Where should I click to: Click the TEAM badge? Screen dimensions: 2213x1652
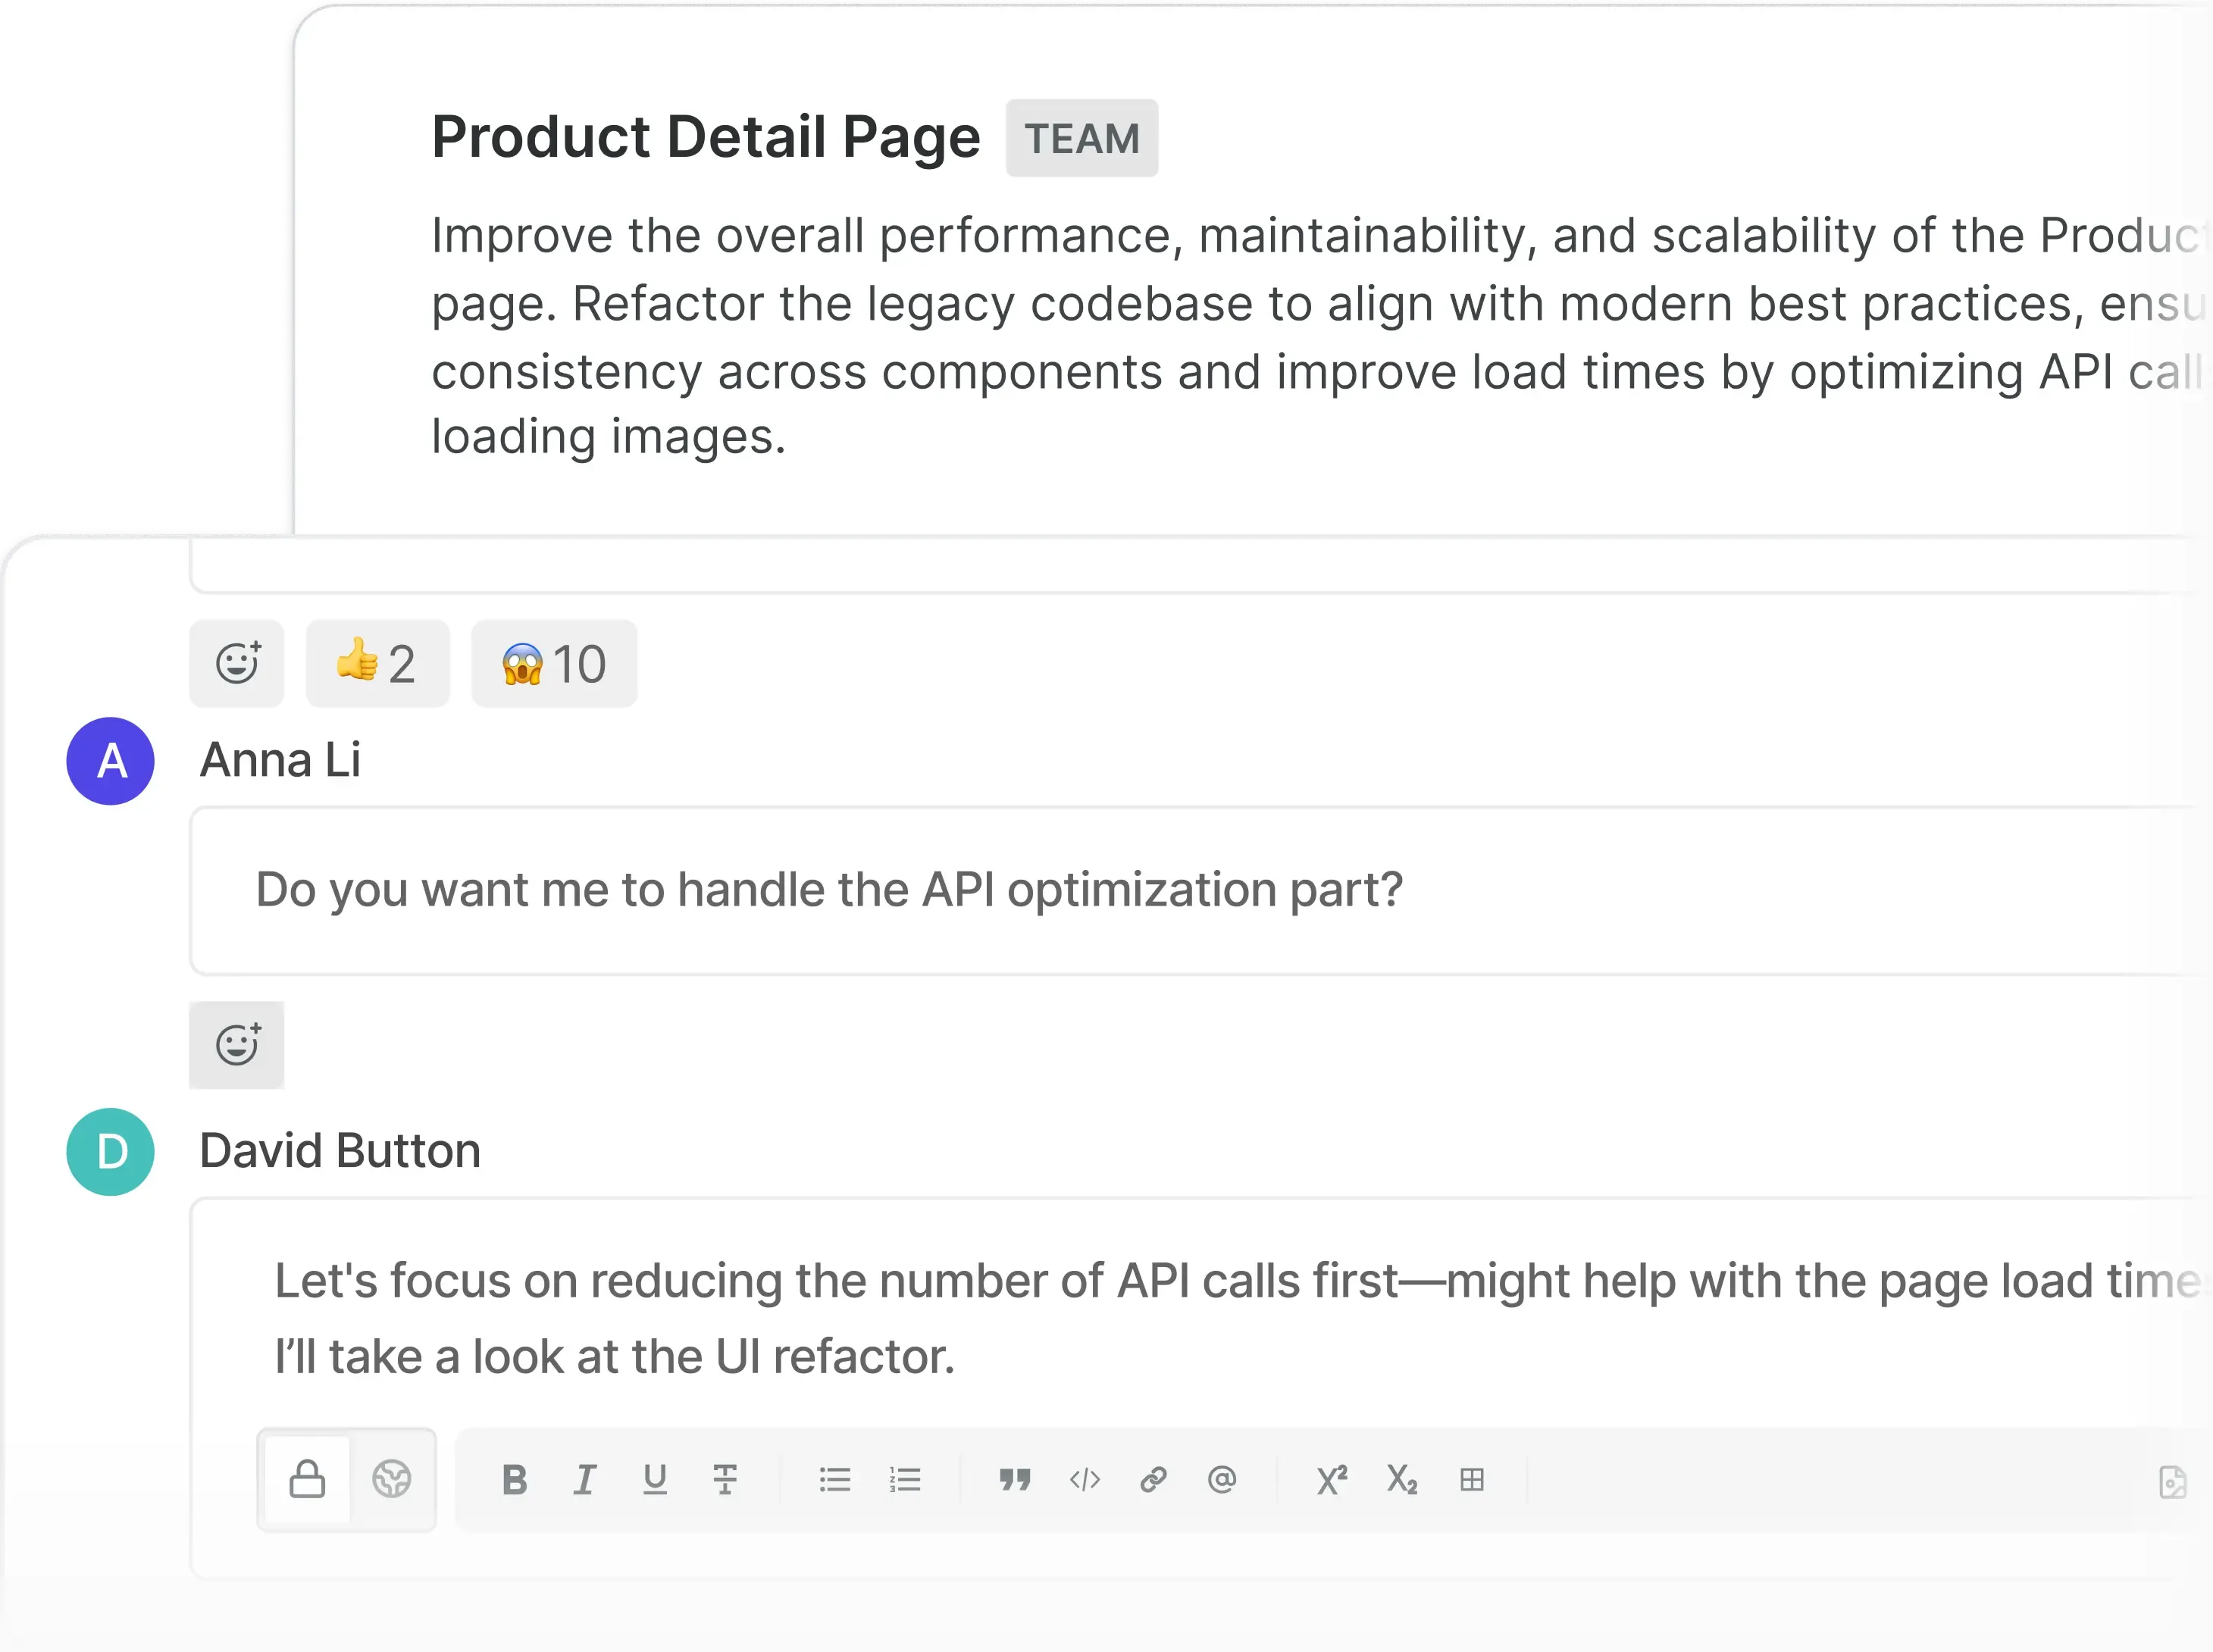pos(1081,138)
